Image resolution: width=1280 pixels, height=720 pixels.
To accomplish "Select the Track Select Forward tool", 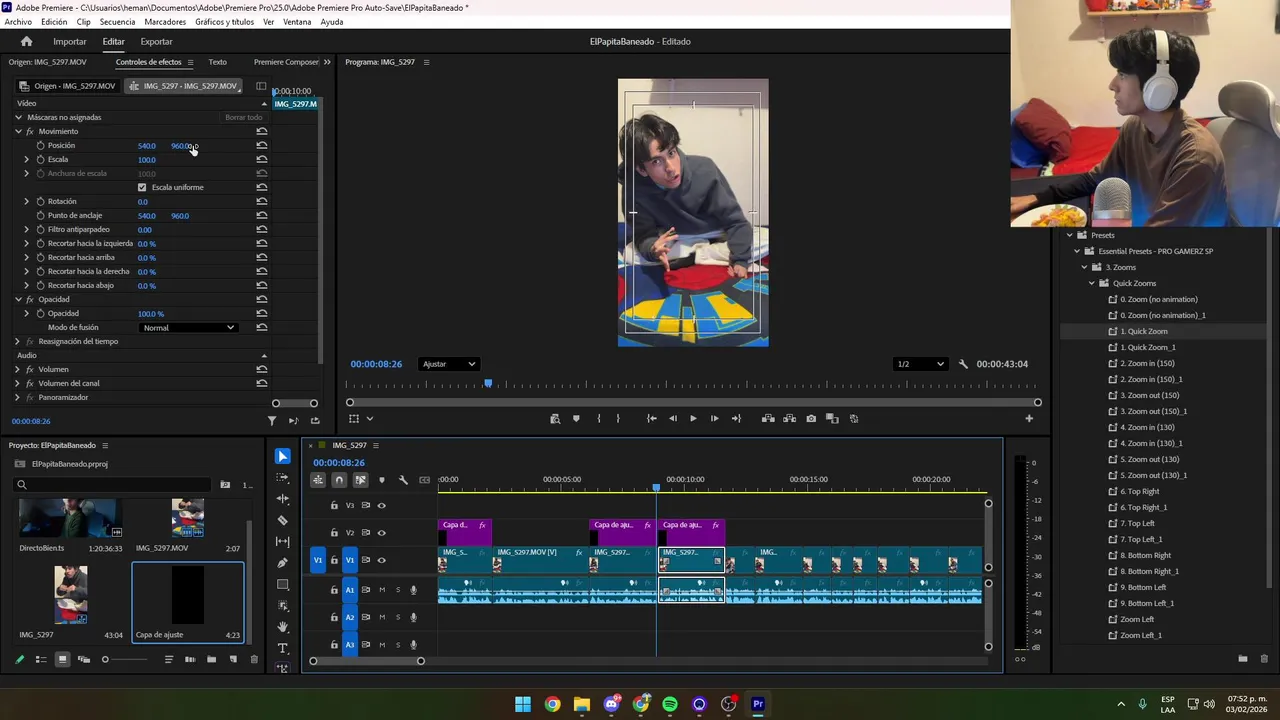I will (283, 477).
